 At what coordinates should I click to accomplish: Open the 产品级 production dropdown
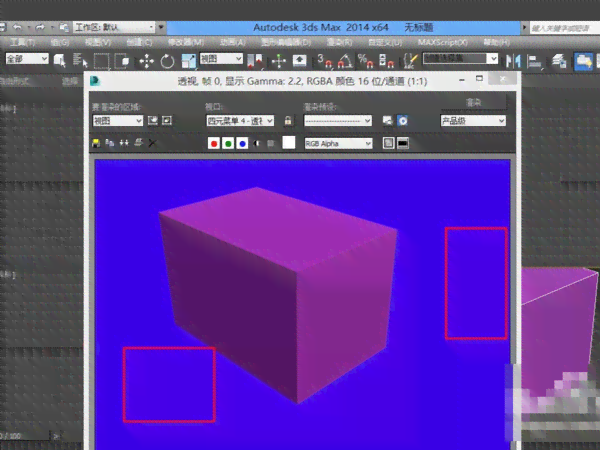[x=473, y=121]
